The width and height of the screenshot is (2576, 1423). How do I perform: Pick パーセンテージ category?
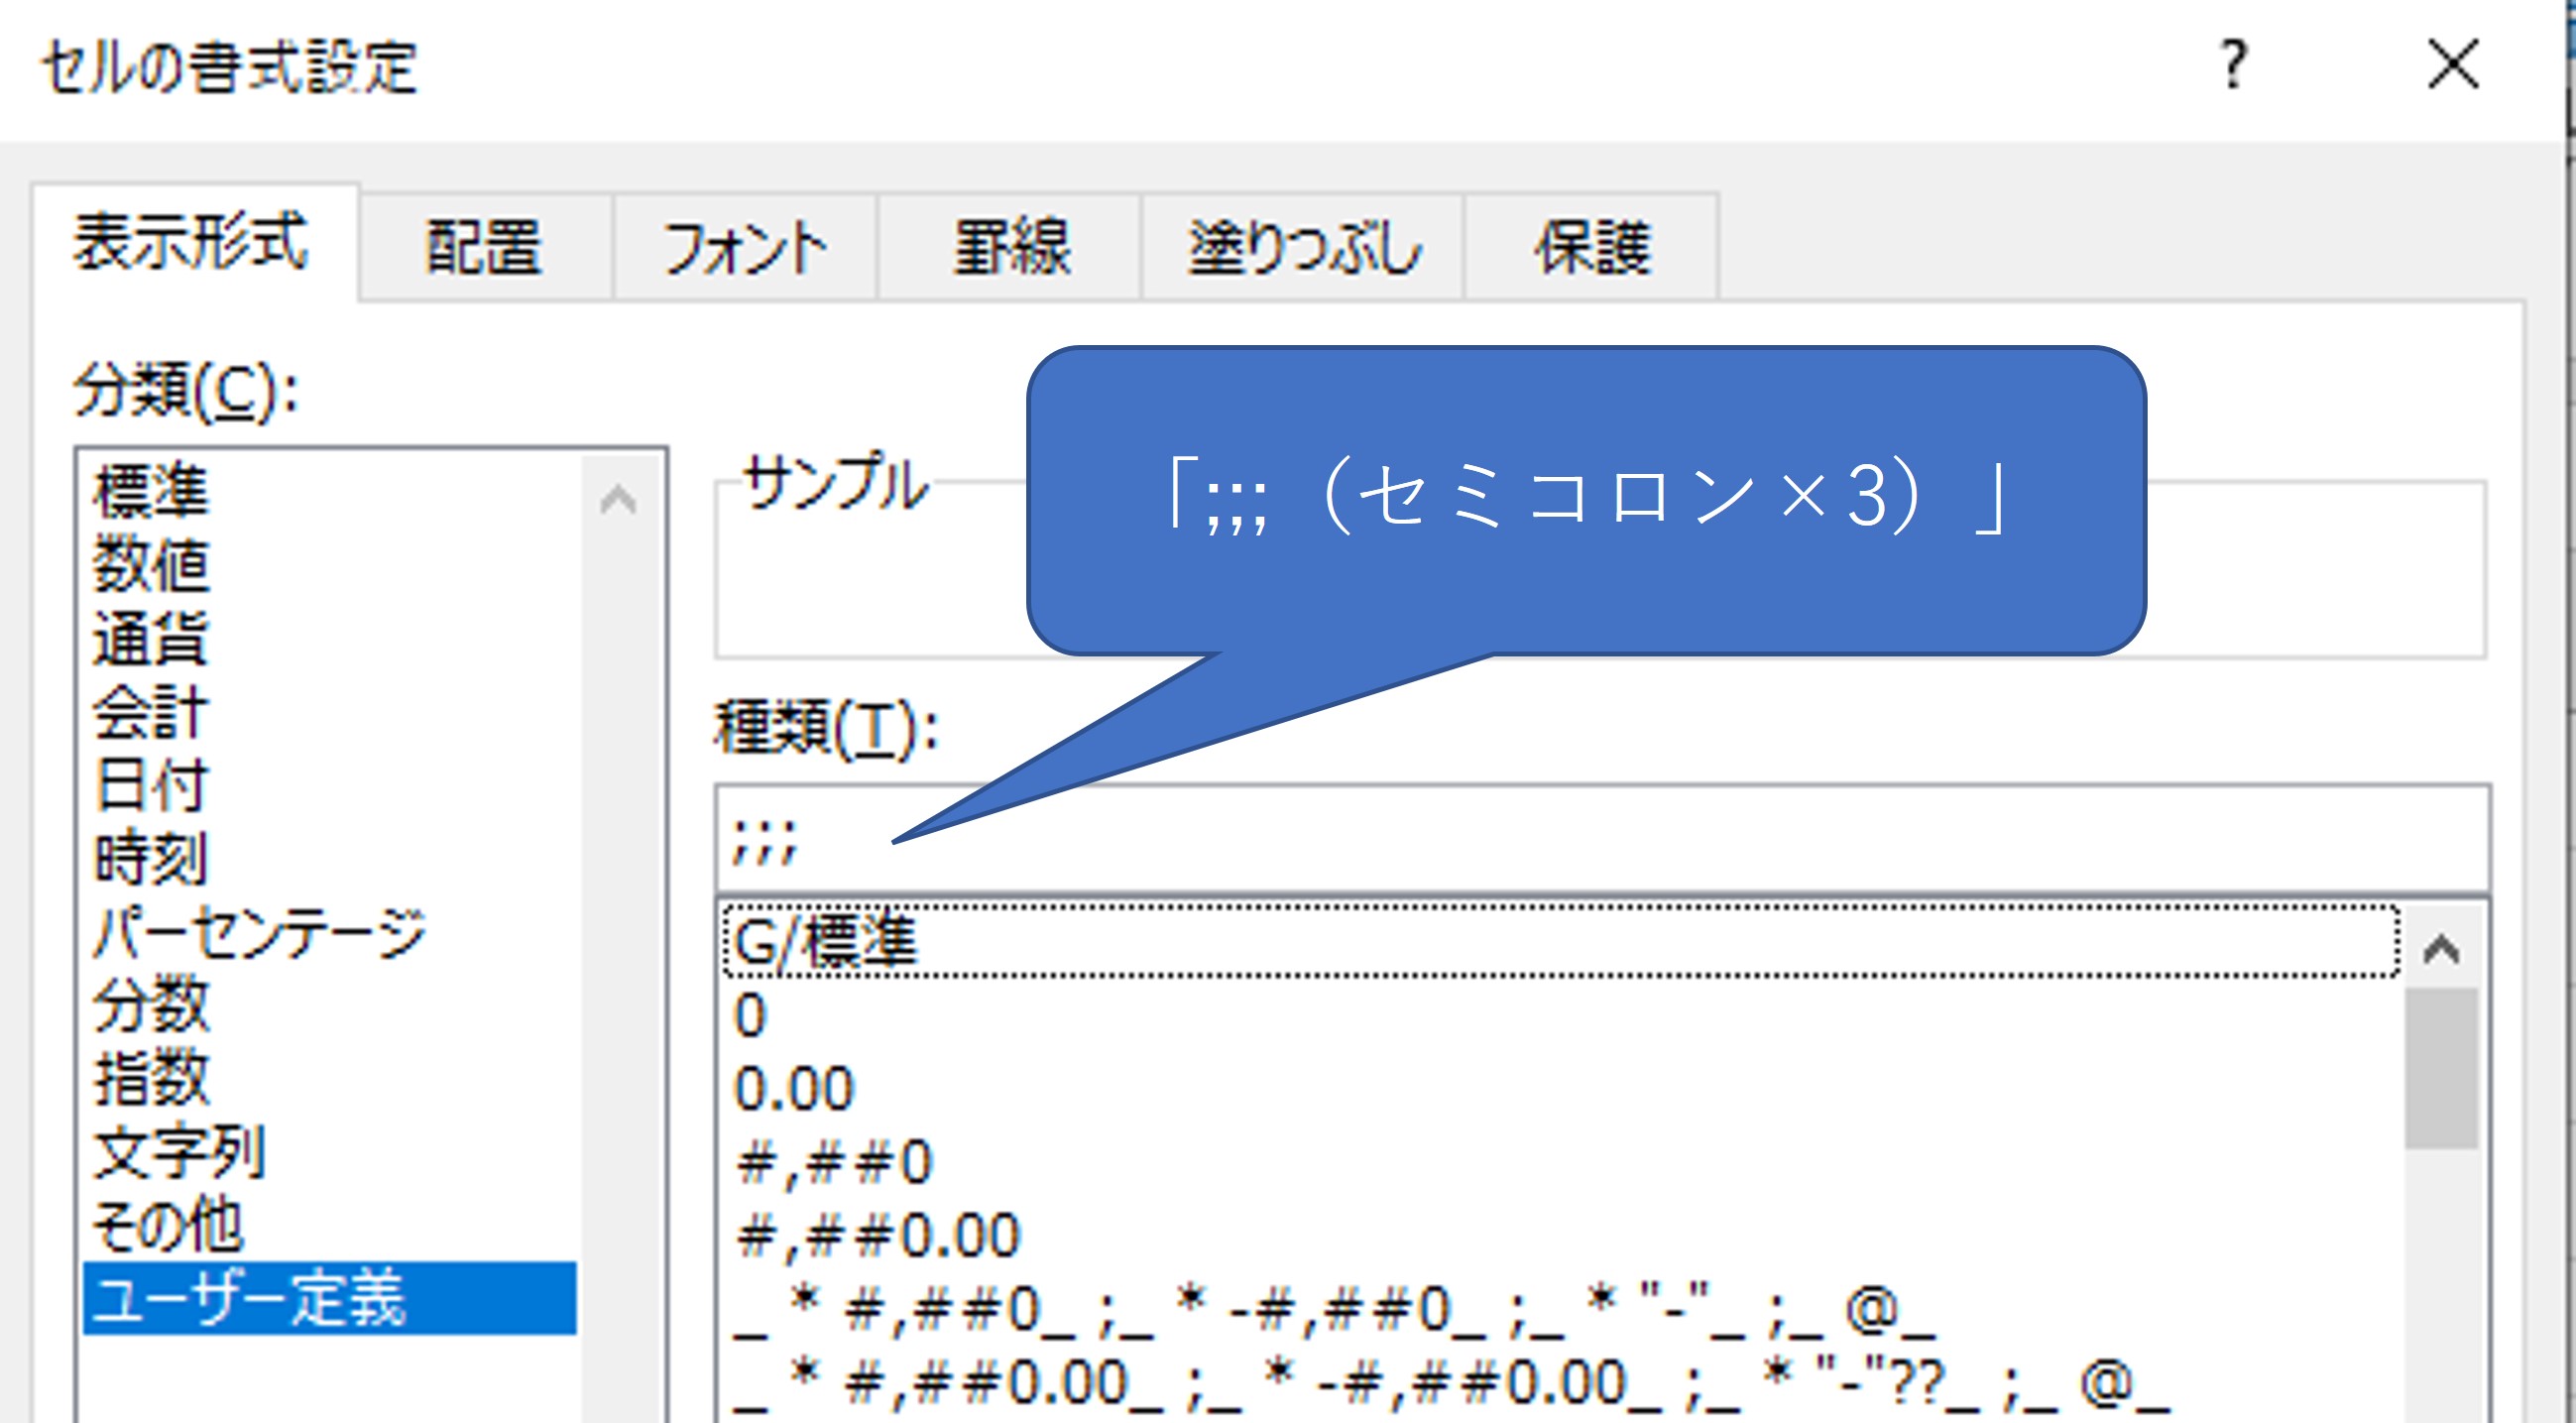click(x=330, y=932)
